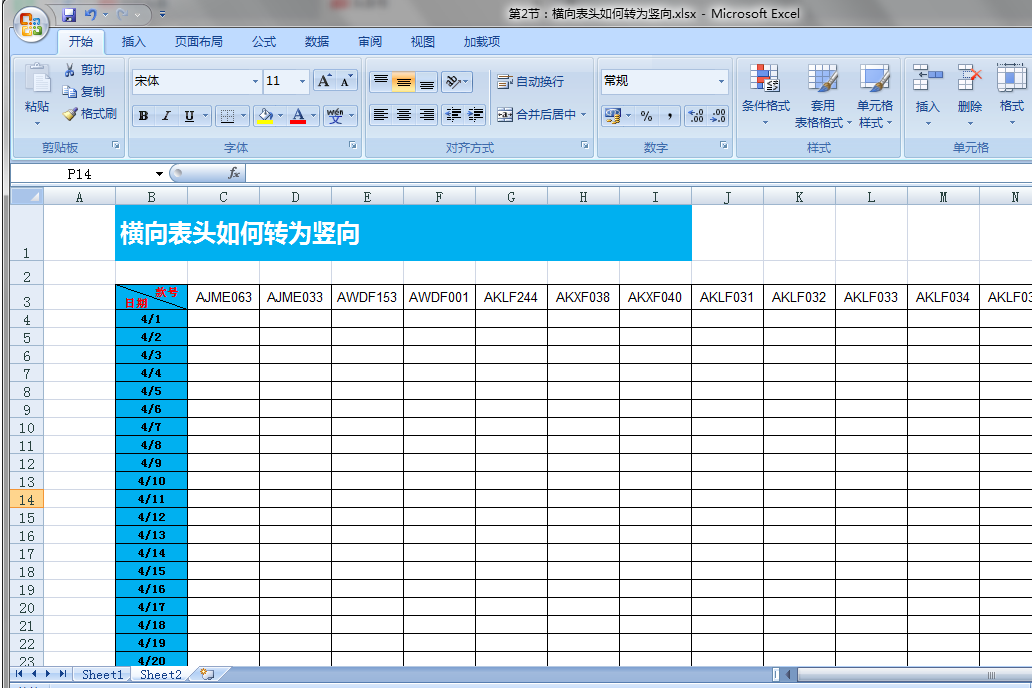Open the 常规 number format dropdown

721,81
